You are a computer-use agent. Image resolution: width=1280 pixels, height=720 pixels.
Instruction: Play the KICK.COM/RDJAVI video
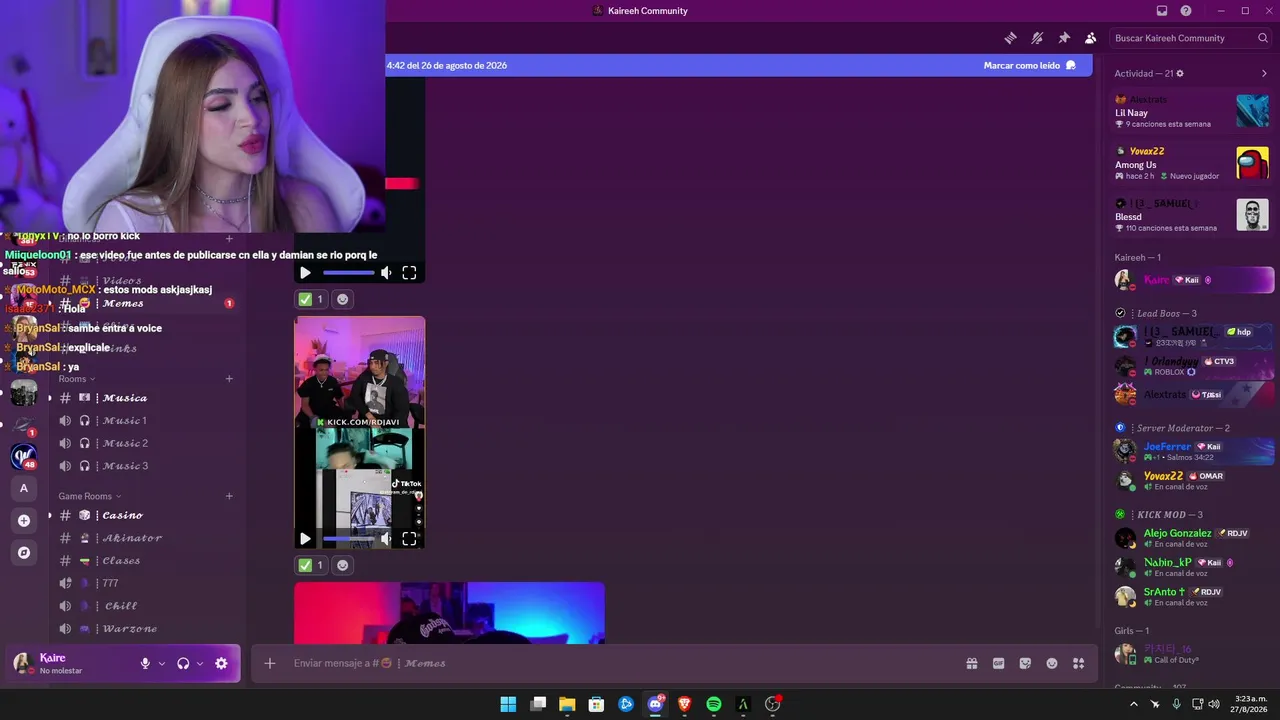coord(305,539)
